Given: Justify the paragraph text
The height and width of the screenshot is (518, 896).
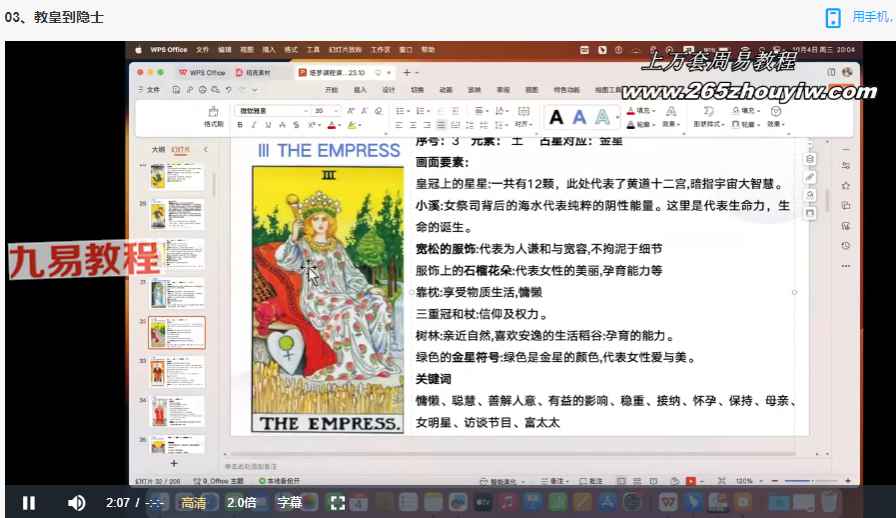Looking at the screenshot, I should tap(441, 125).
